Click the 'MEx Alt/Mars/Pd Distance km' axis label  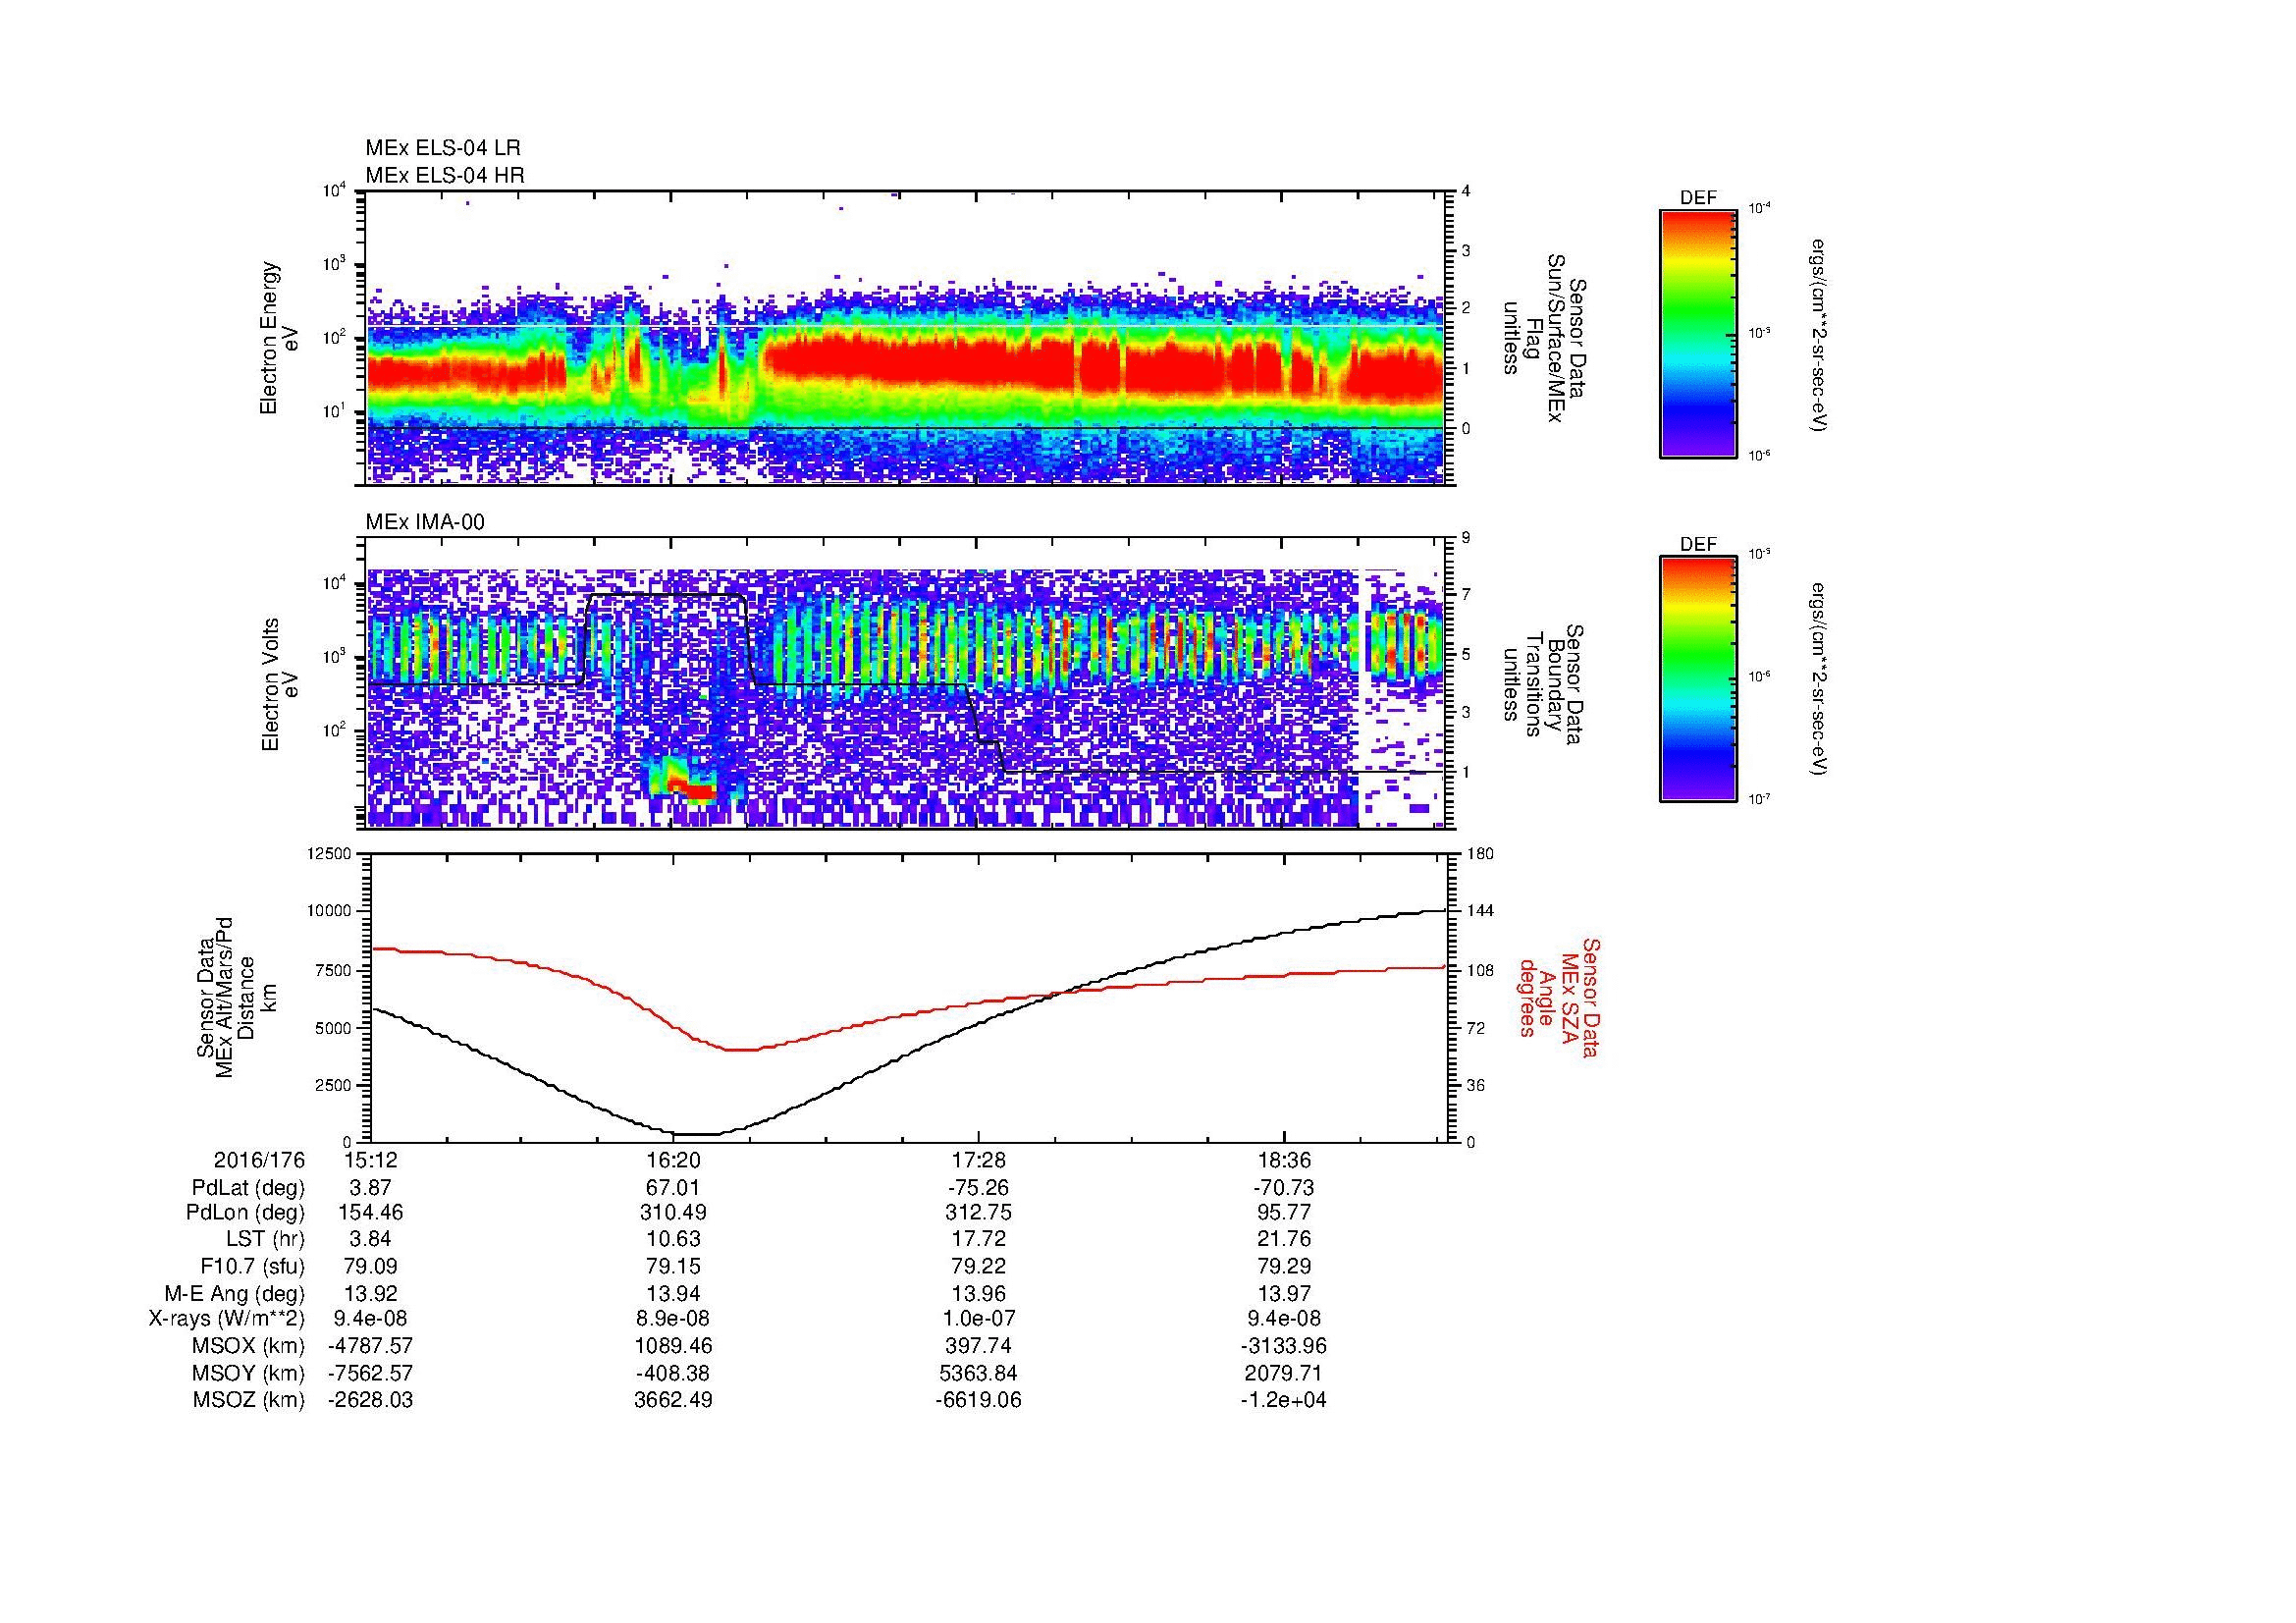coord(236,997)
